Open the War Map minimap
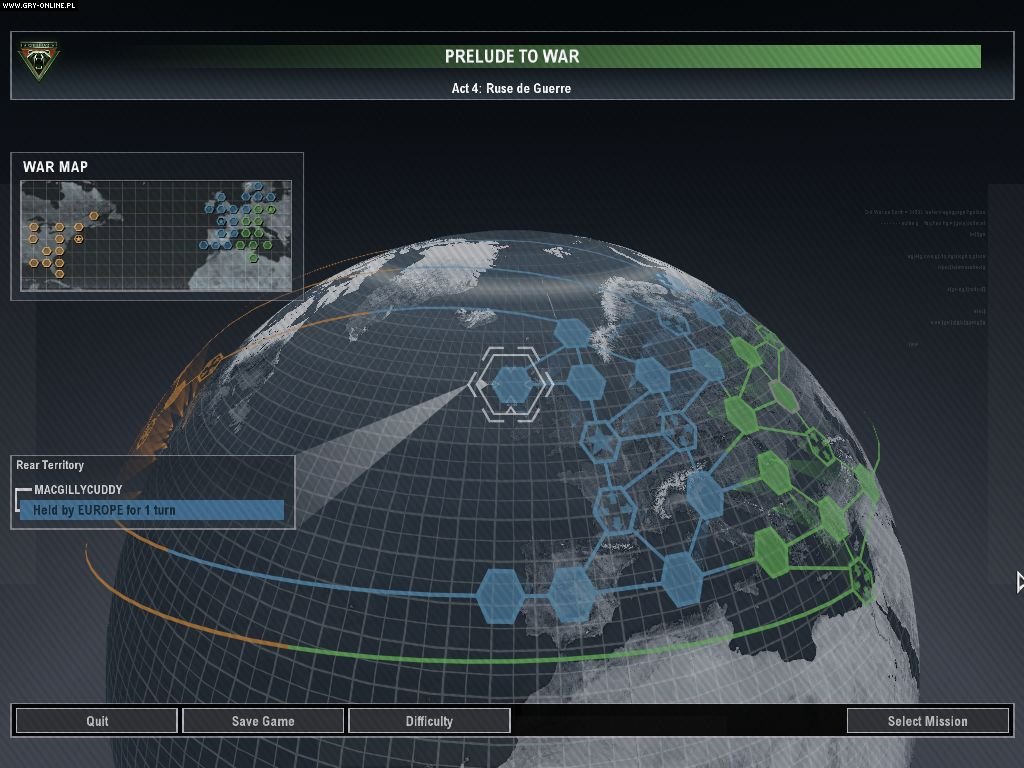 tap(156, 236)
